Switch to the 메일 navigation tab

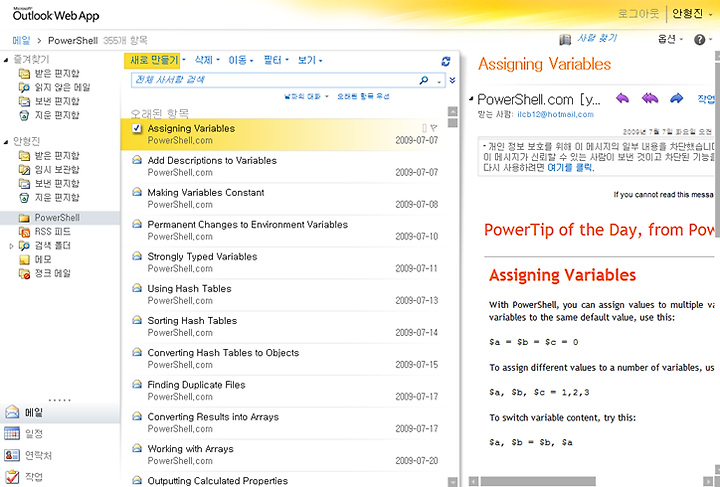(60, 412)
